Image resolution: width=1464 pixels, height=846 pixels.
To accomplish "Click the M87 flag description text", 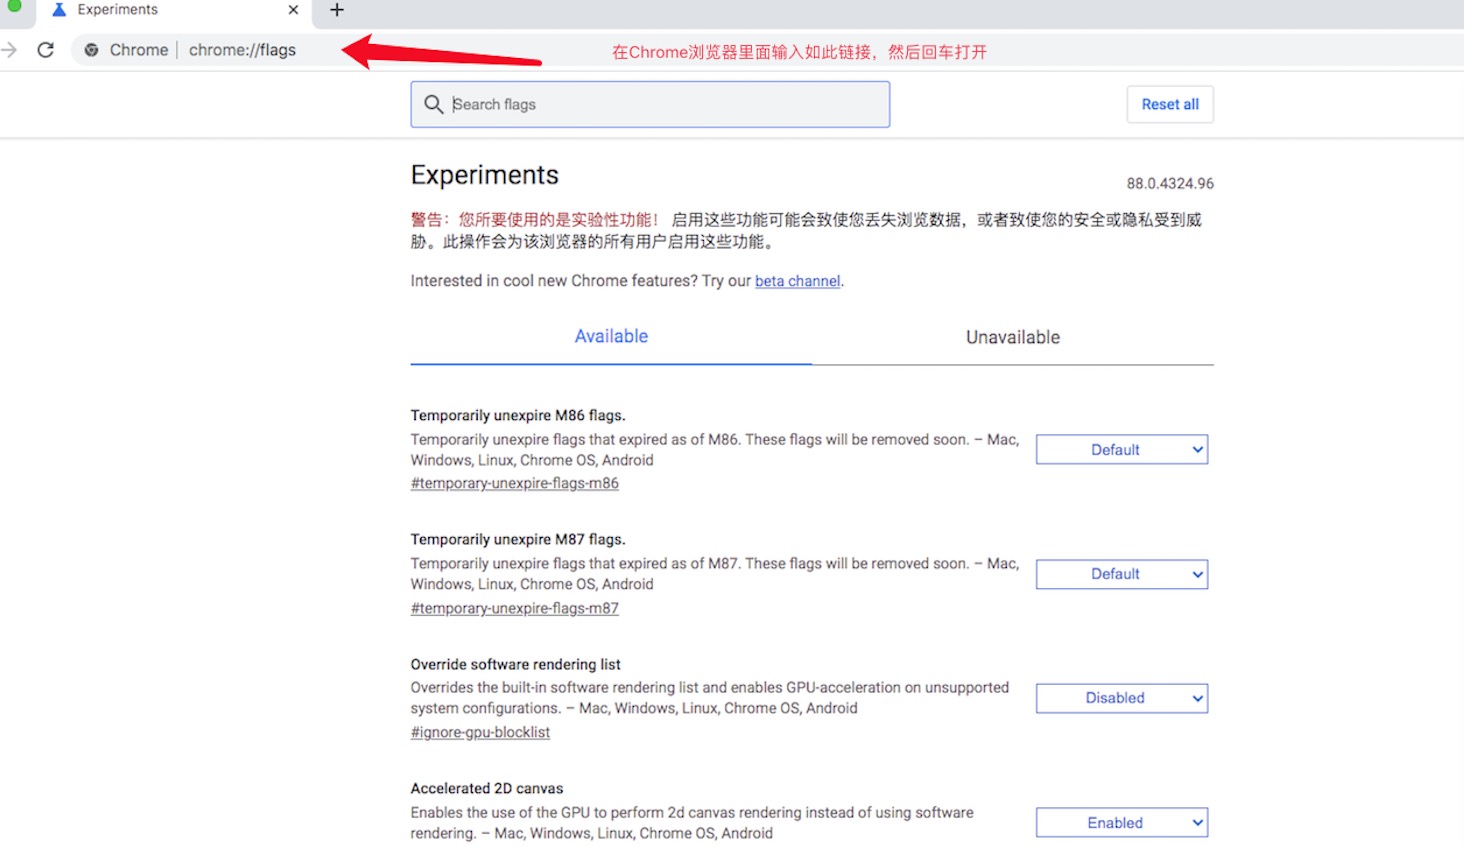I will (x=715, y=574).
